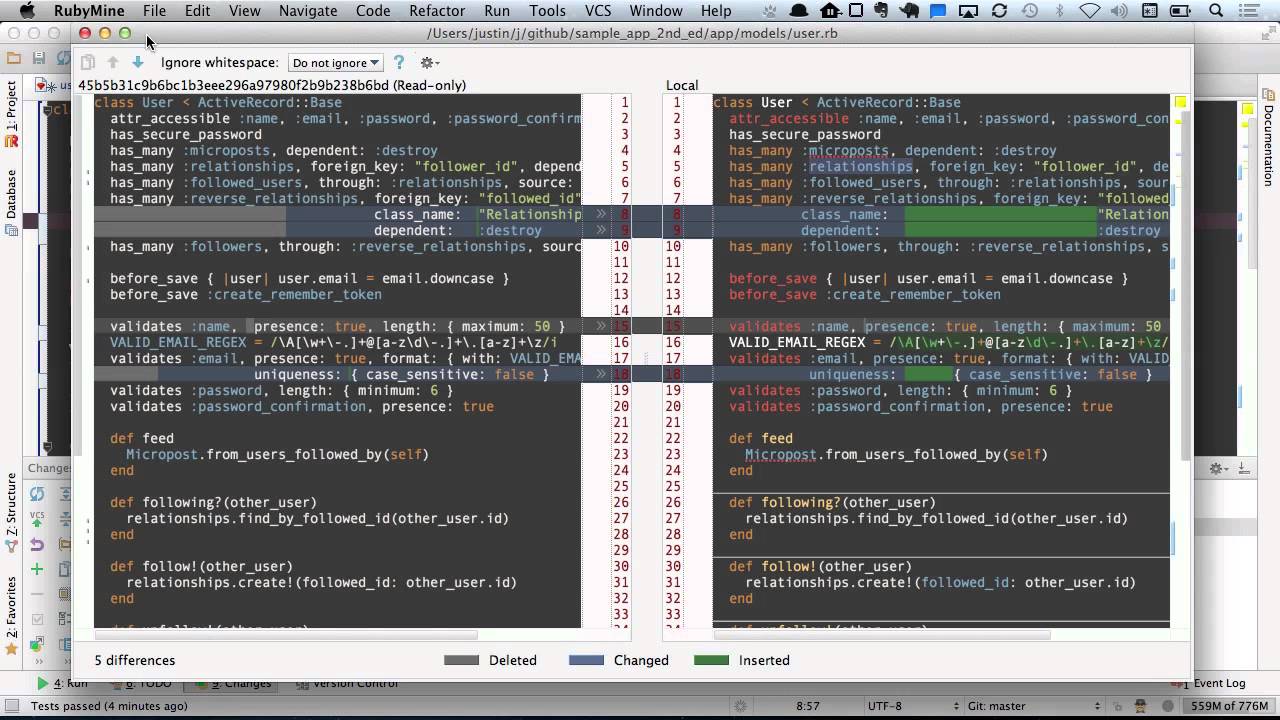Click the 'Local' pane title
1280x720 pixels.
[682, 86]
